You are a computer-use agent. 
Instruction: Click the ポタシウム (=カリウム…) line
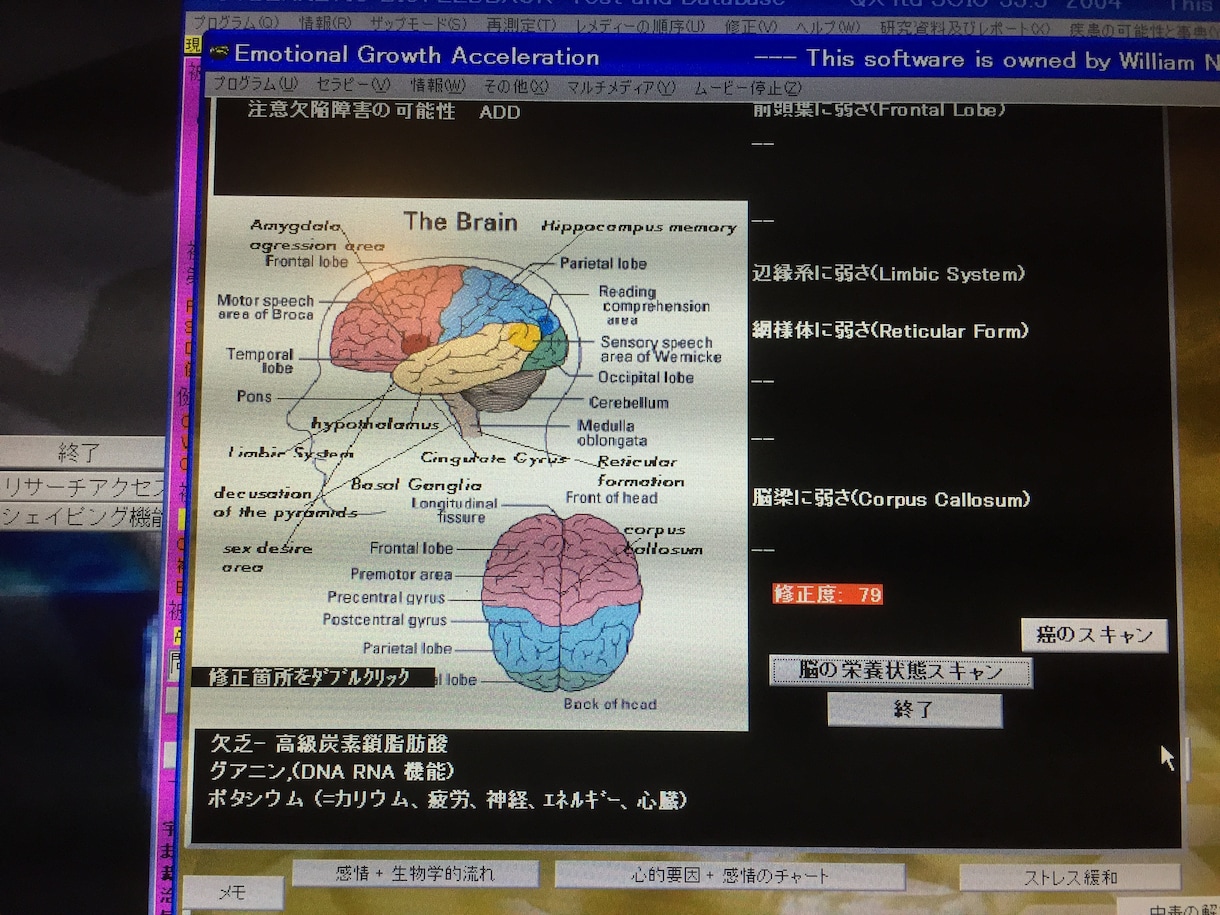[448, 799]
